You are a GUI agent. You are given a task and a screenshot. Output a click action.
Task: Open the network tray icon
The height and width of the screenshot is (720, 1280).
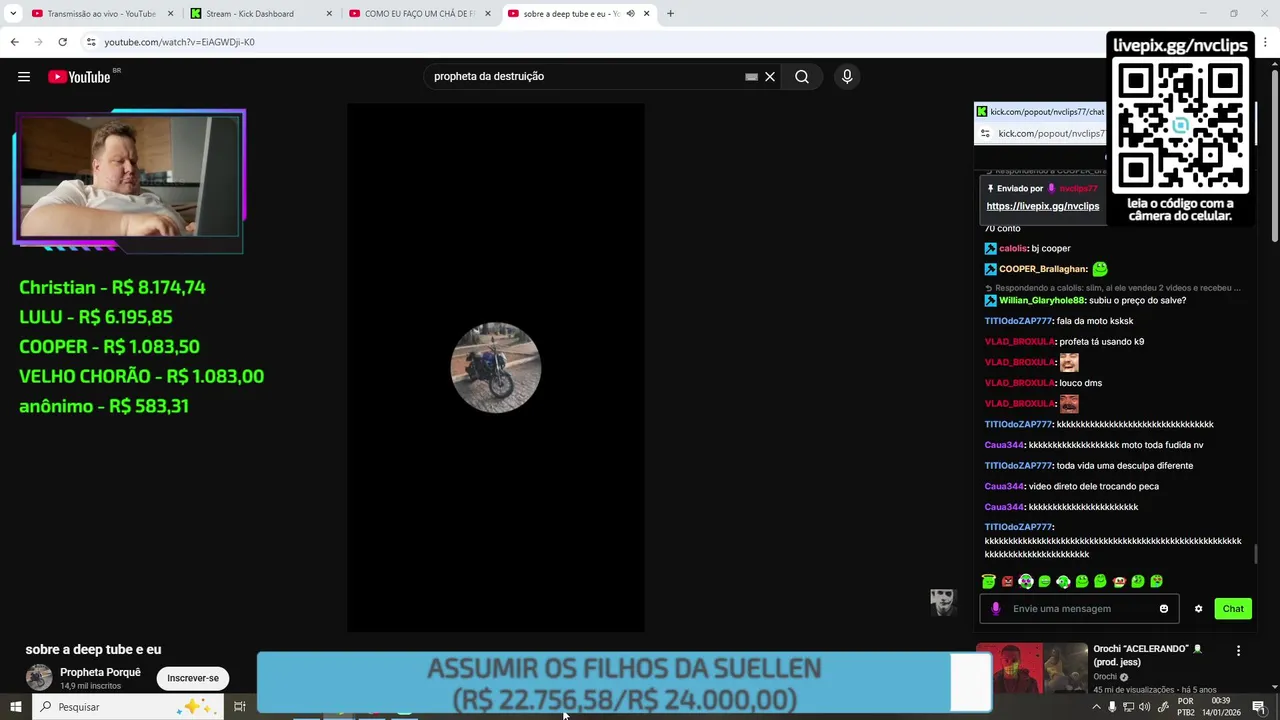[x=1128, y=707]
